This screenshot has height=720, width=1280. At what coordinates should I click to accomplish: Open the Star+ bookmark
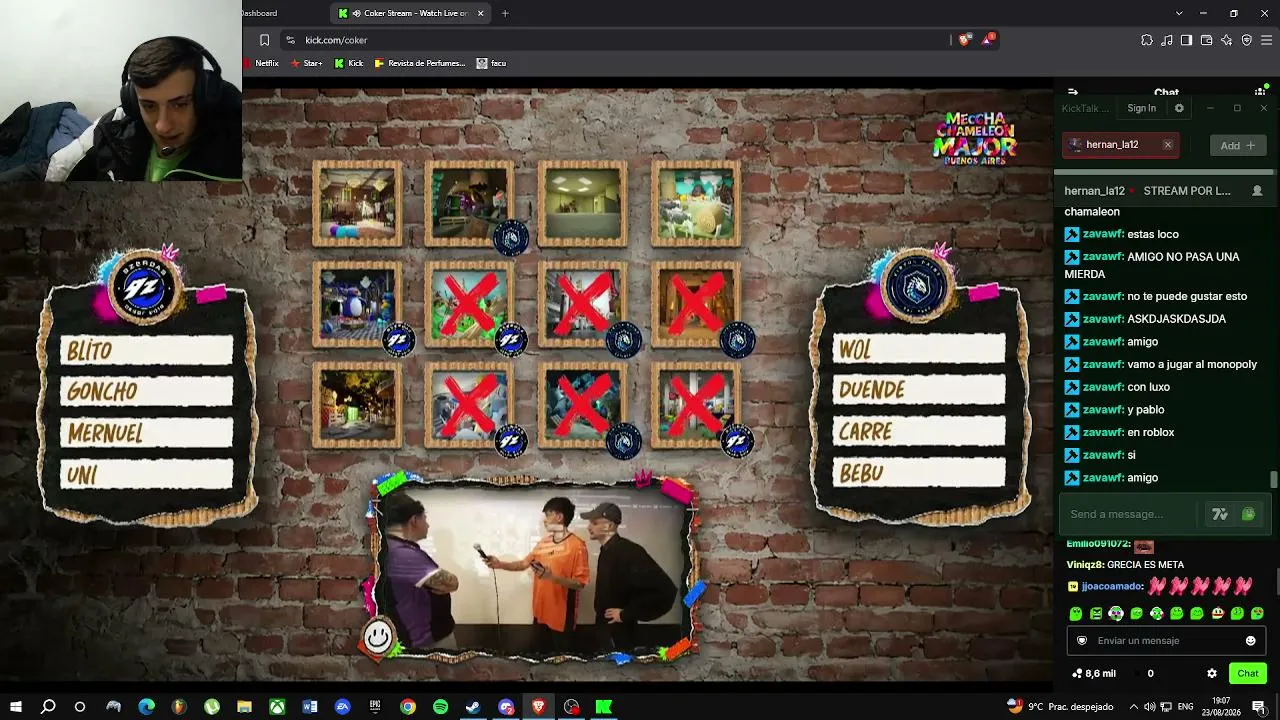click(306, 63)
